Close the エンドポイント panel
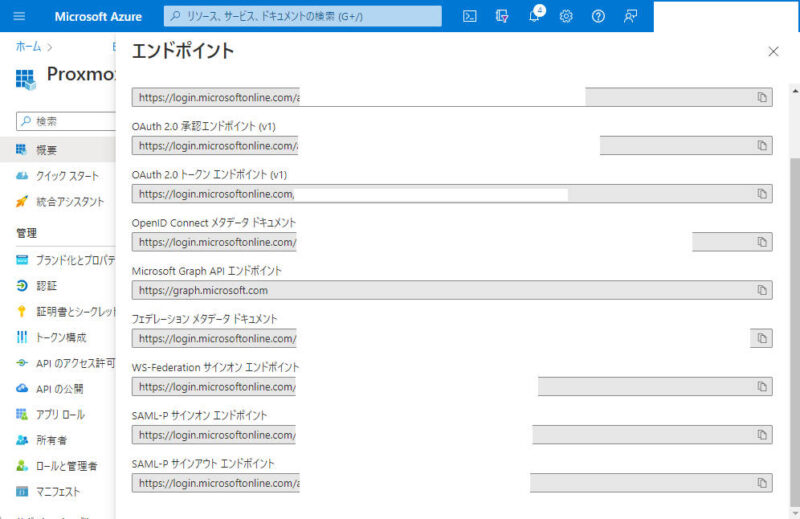800x519 pixels. coord(773,52)
